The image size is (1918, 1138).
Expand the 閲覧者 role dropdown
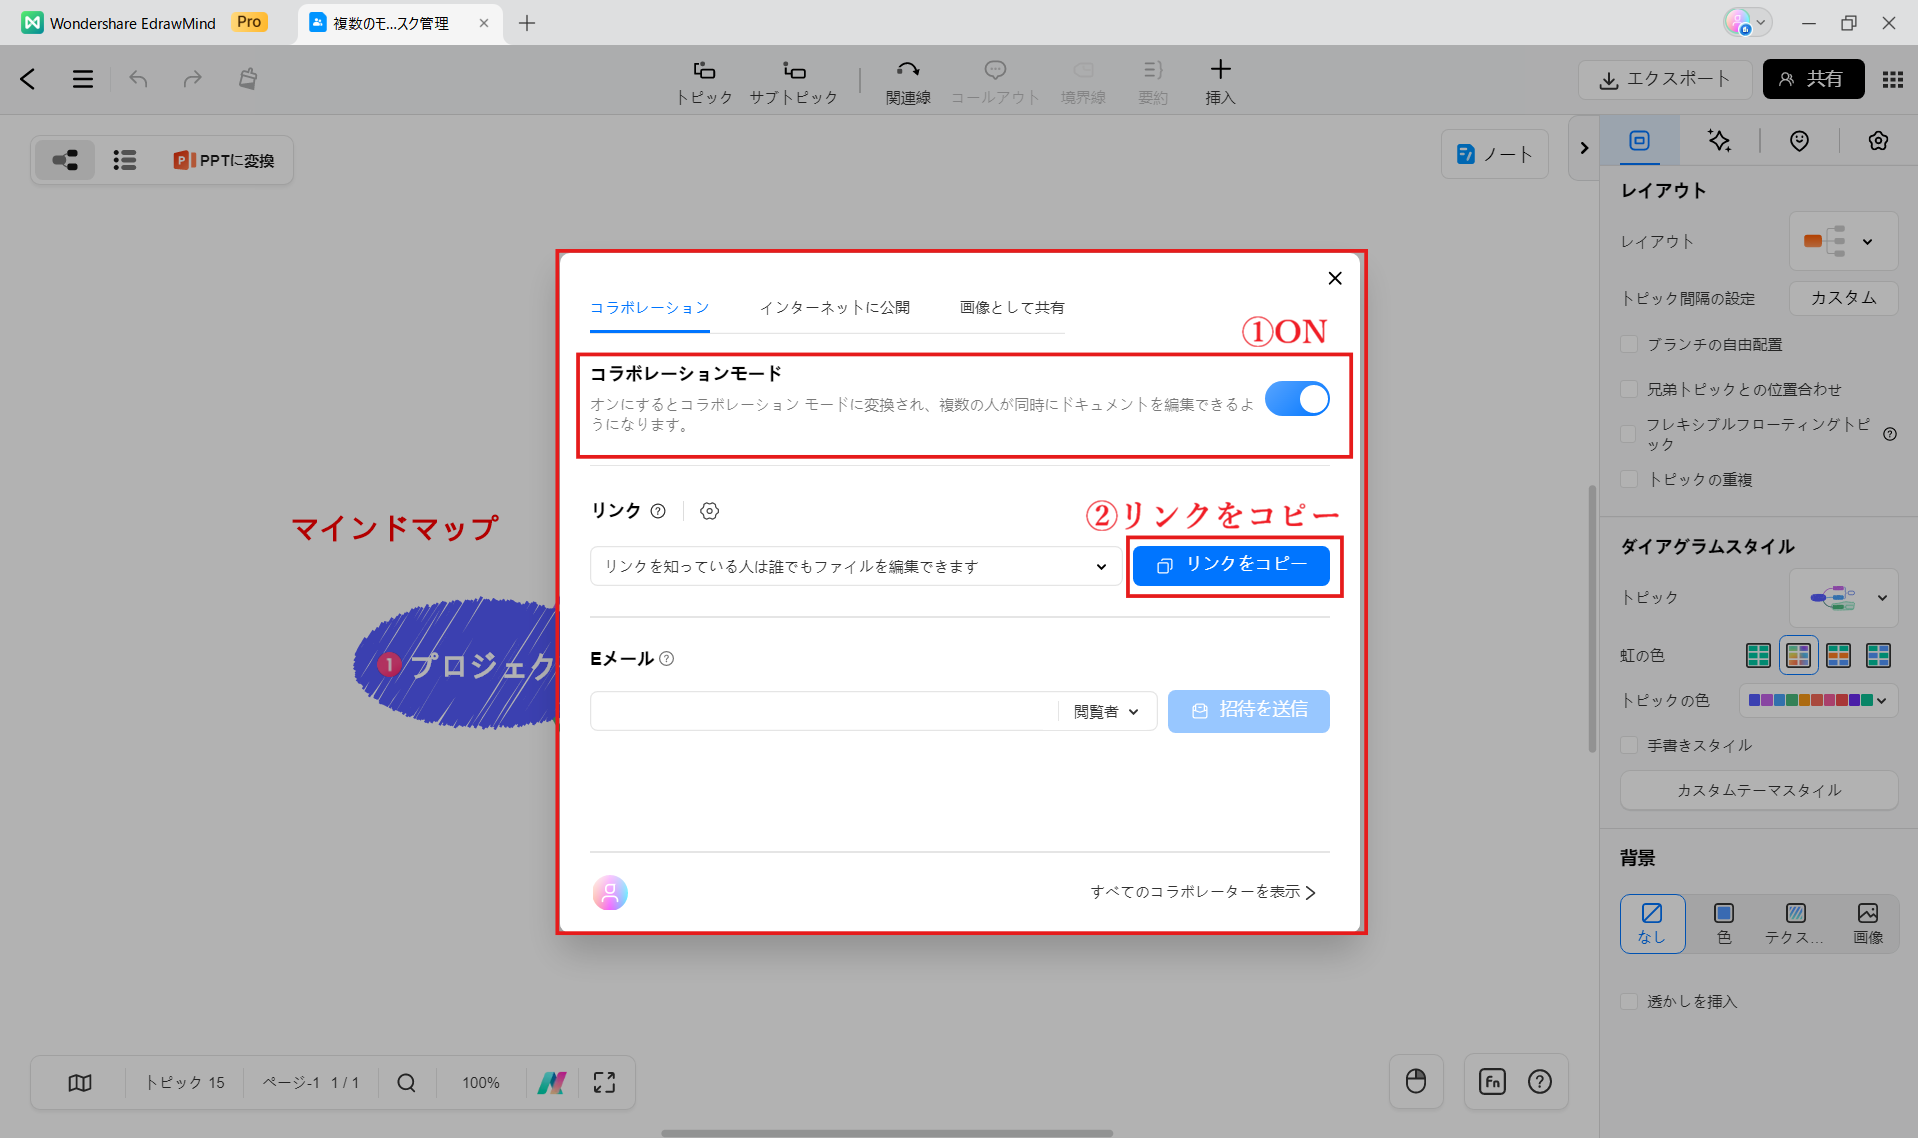pos(1106,711)
